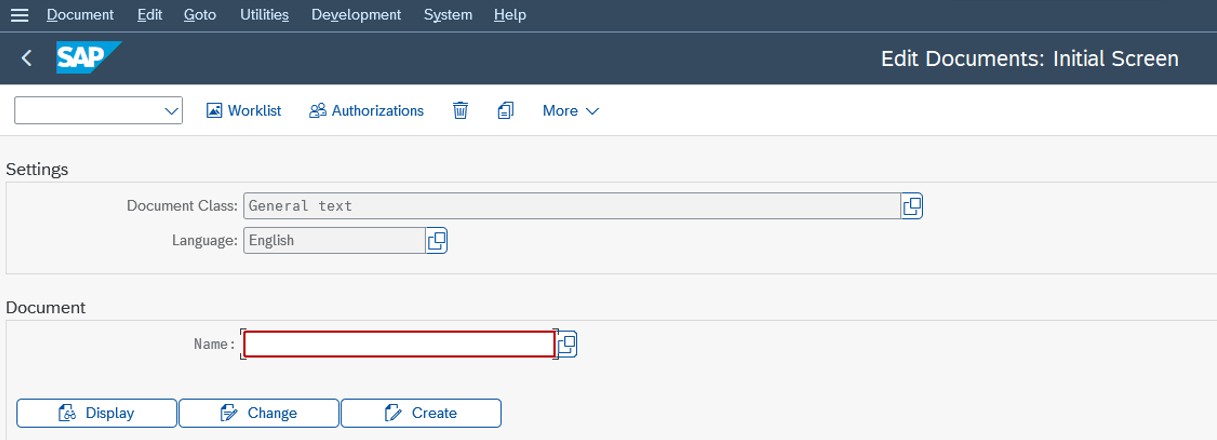Screen dimensions: 1217x440
Task: Open the Document menu
Action: 80,15
